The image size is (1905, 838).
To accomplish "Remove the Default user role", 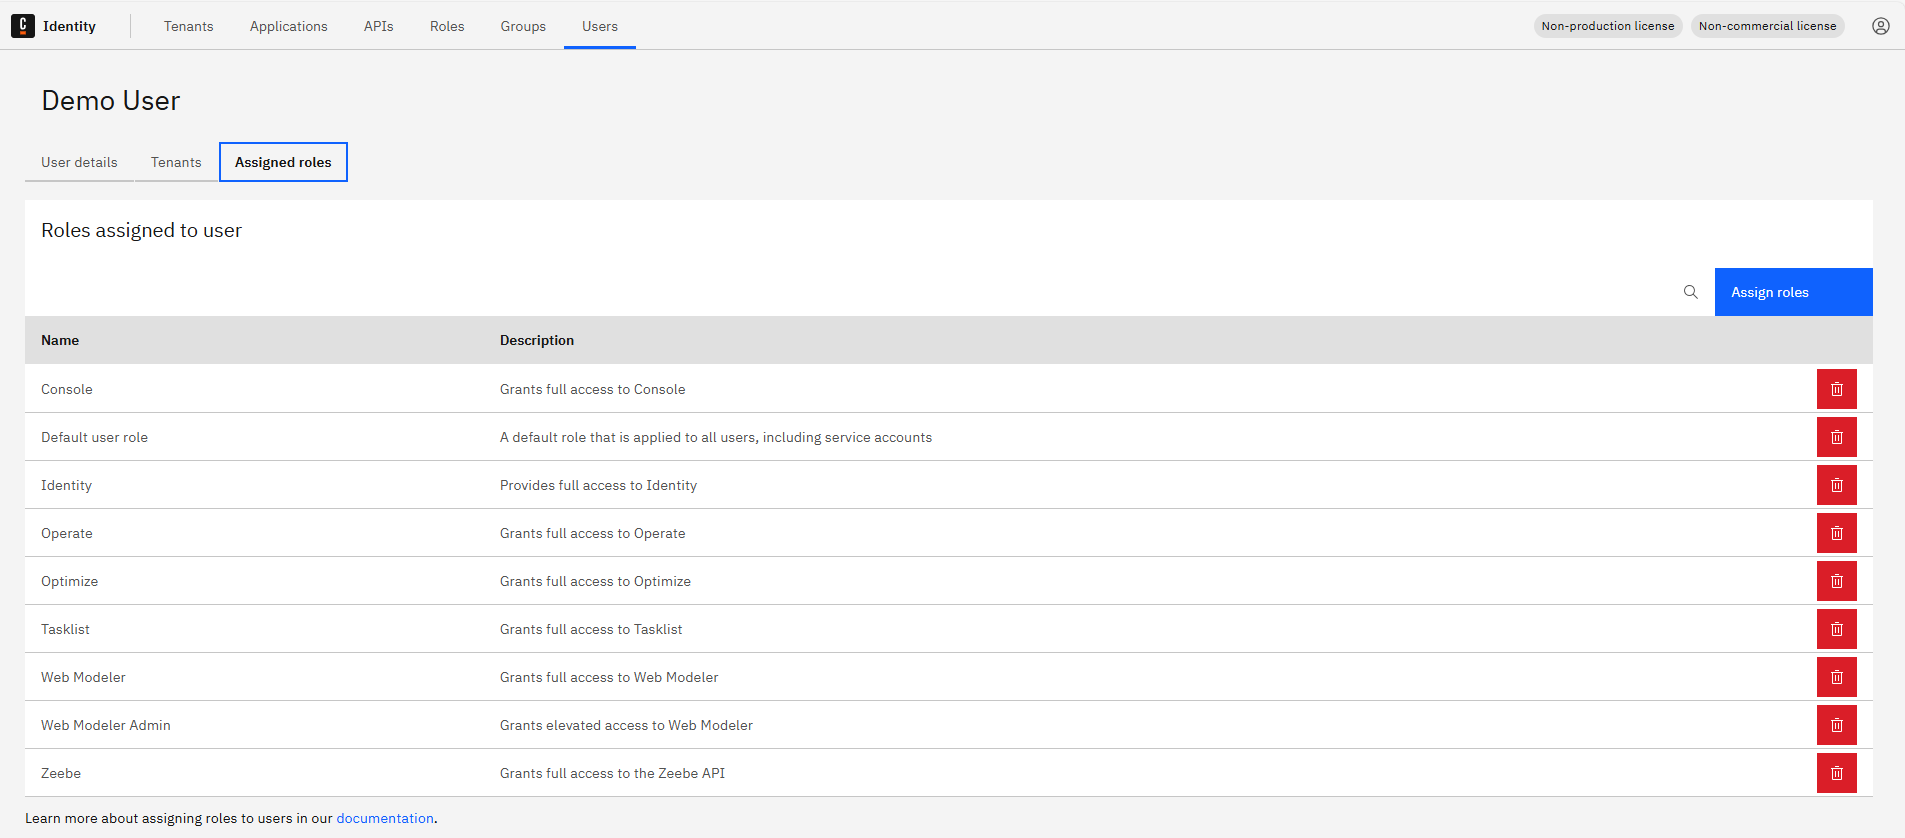I will click(1836, 437).
